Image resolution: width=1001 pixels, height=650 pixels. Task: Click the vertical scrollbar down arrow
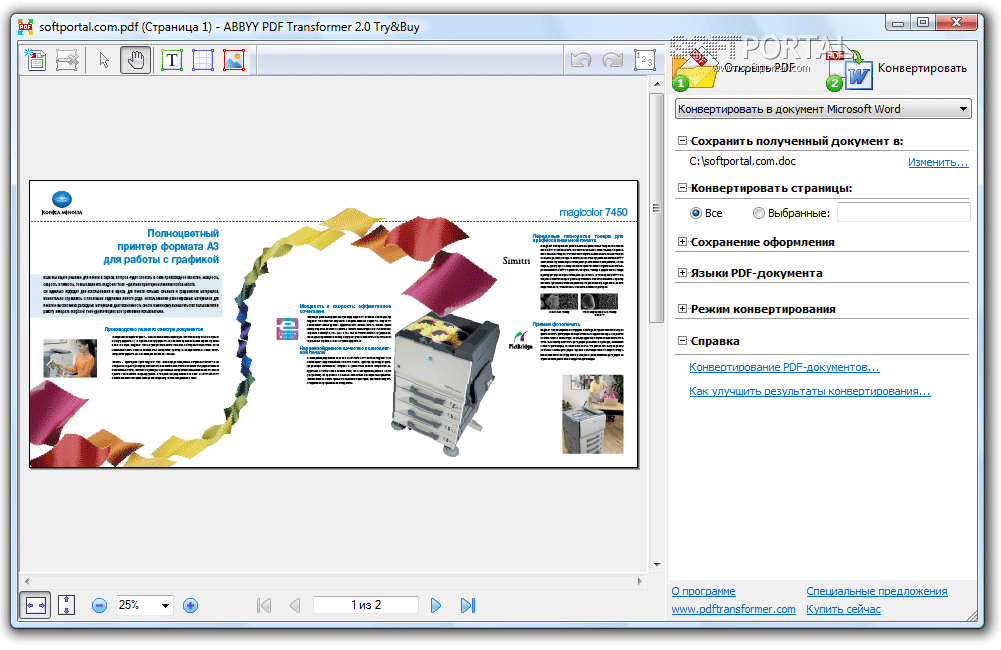[x=657, y=564]
